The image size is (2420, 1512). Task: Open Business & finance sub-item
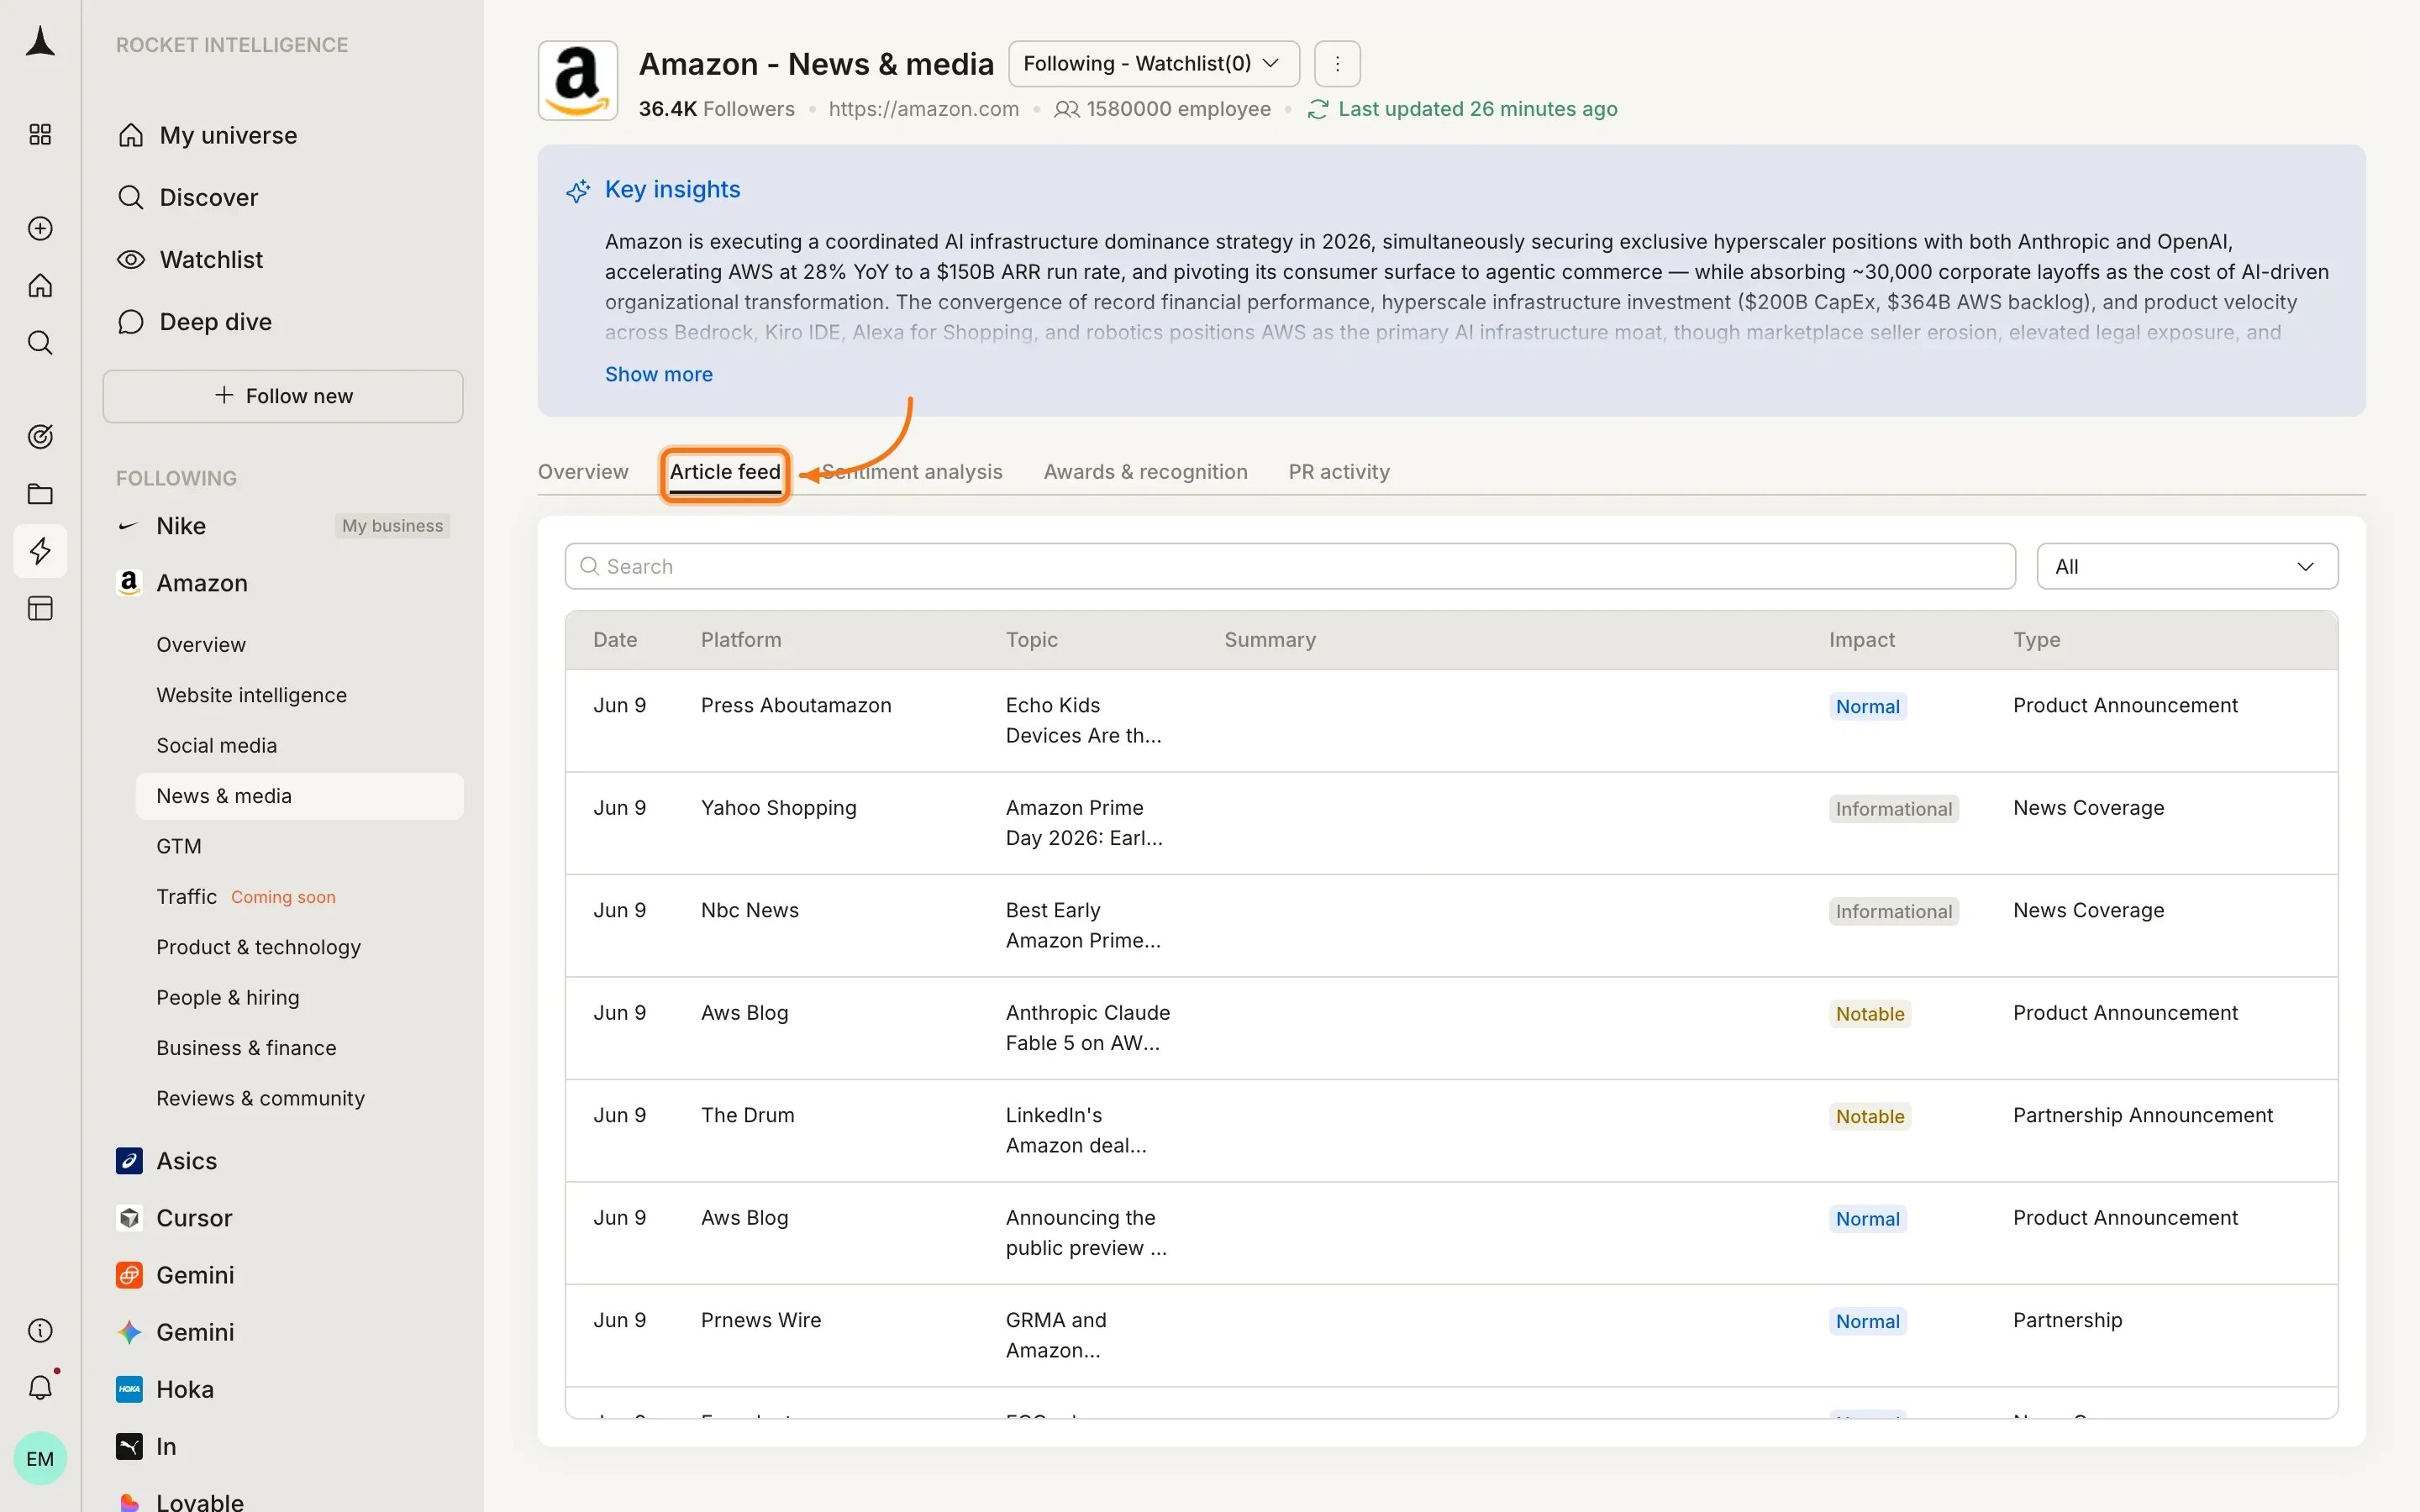[x=246, y=1047]
